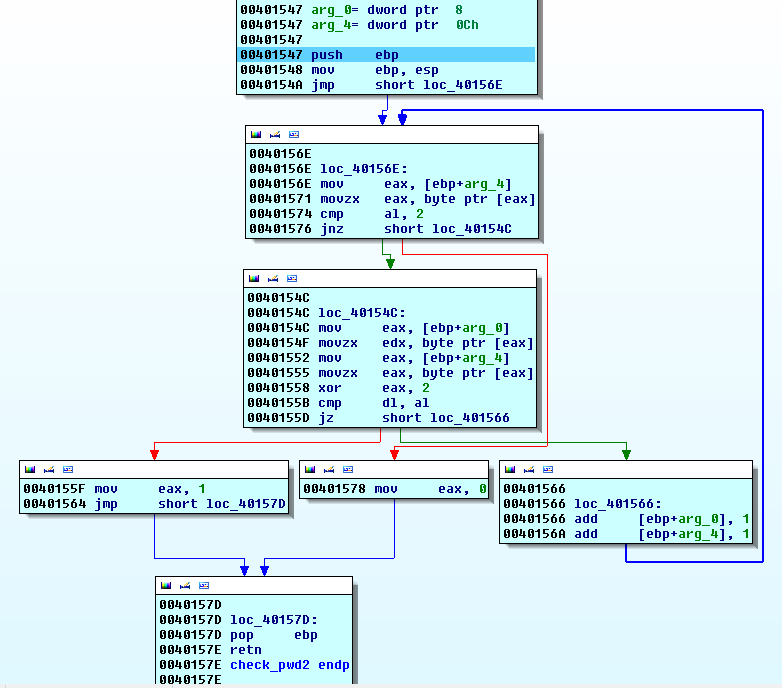Click the third header icon in the loc_40157D block

point(204,586)
